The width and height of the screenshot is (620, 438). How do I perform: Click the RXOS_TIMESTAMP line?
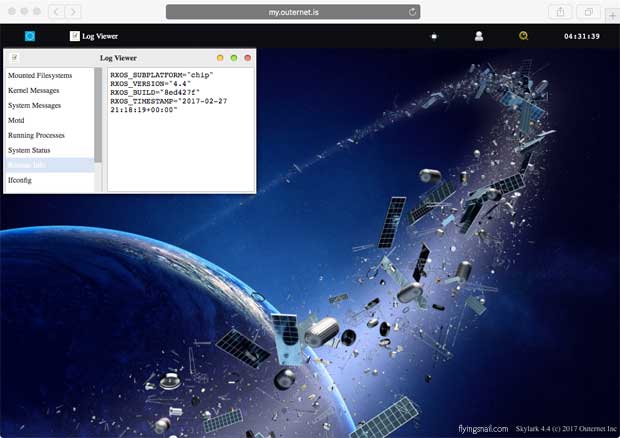169,106
